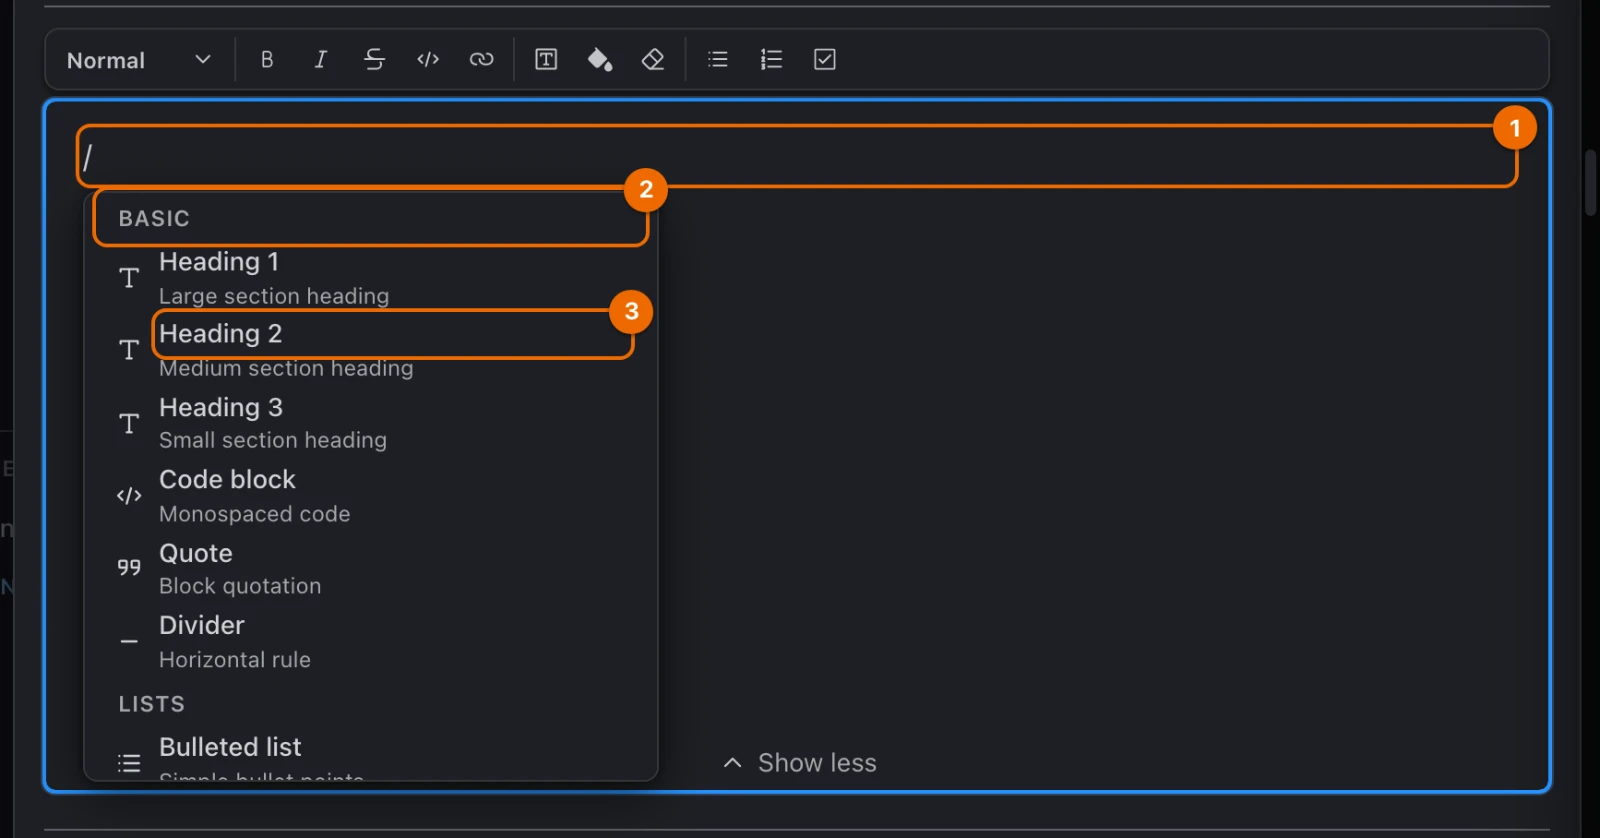Open the fill color bucket tool
The image size is (1600, 838).
(600, 60)
